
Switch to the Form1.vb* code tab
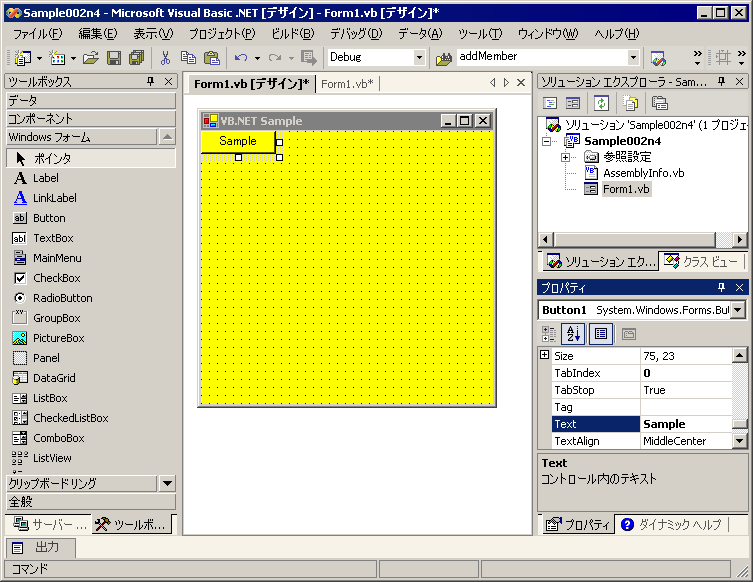347,84
